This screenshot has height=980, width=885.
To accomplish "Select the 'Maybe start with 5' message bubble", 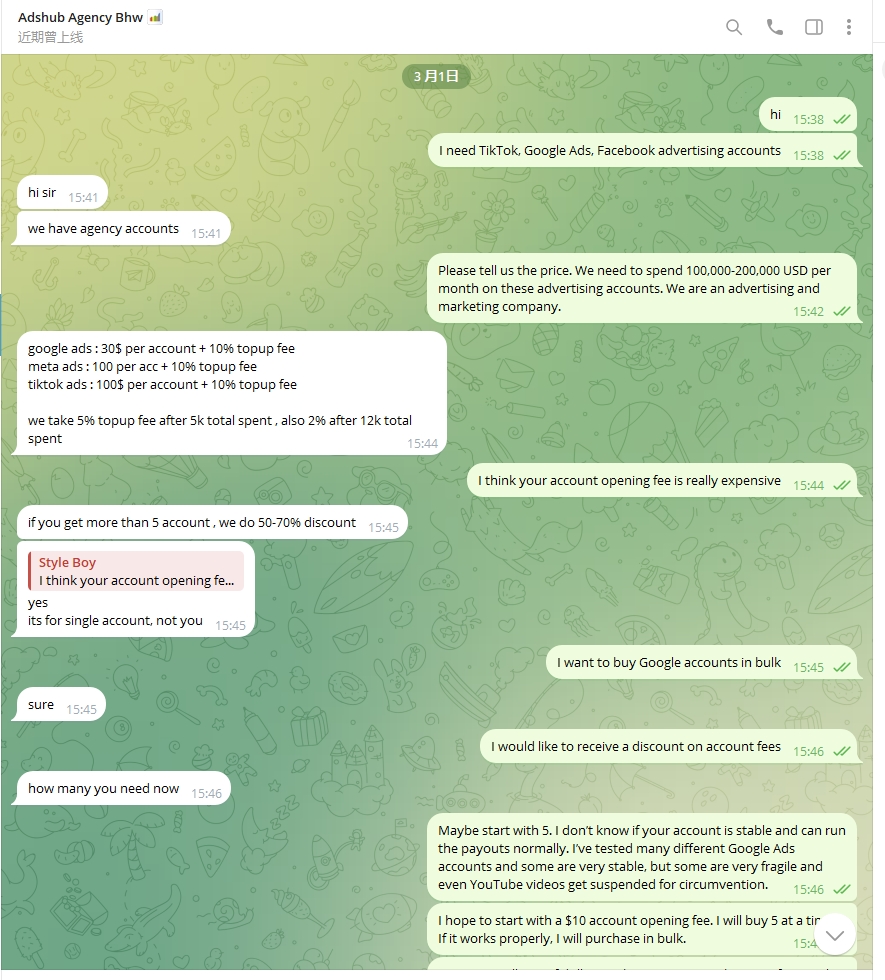I will 642,858.
